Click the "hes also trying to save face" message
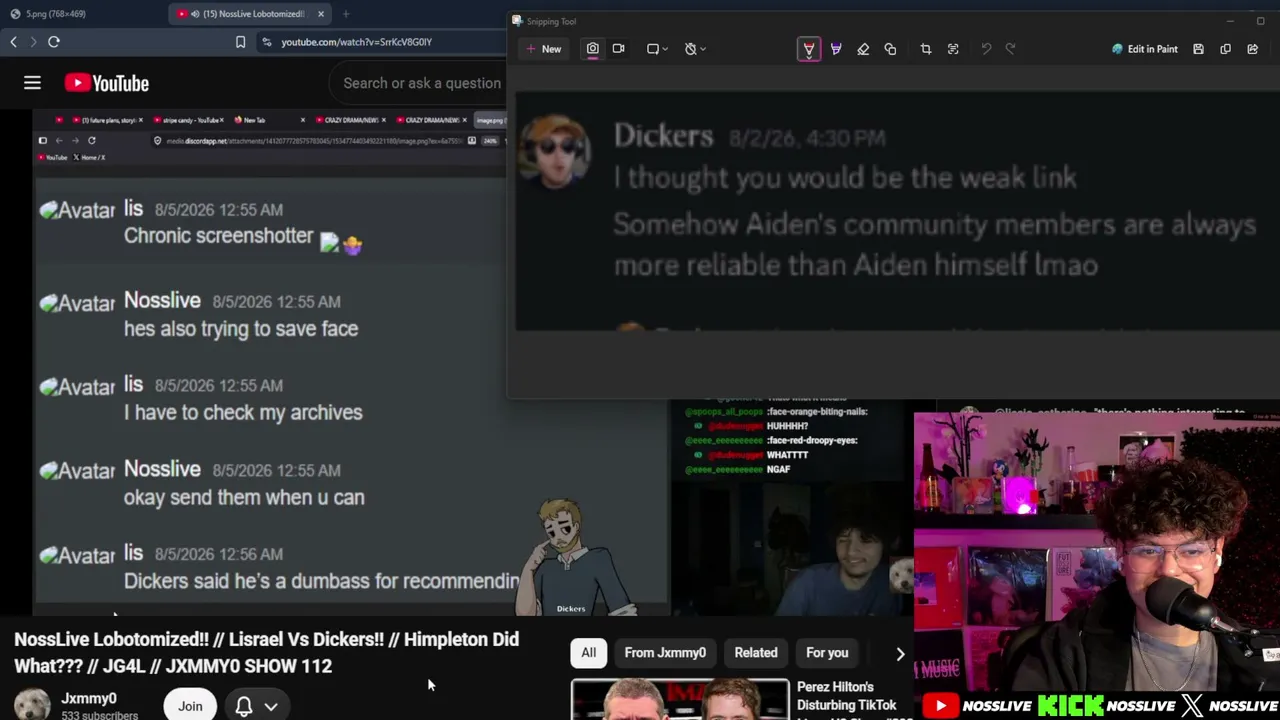The image size is (1280, 720). coord(241,328)
